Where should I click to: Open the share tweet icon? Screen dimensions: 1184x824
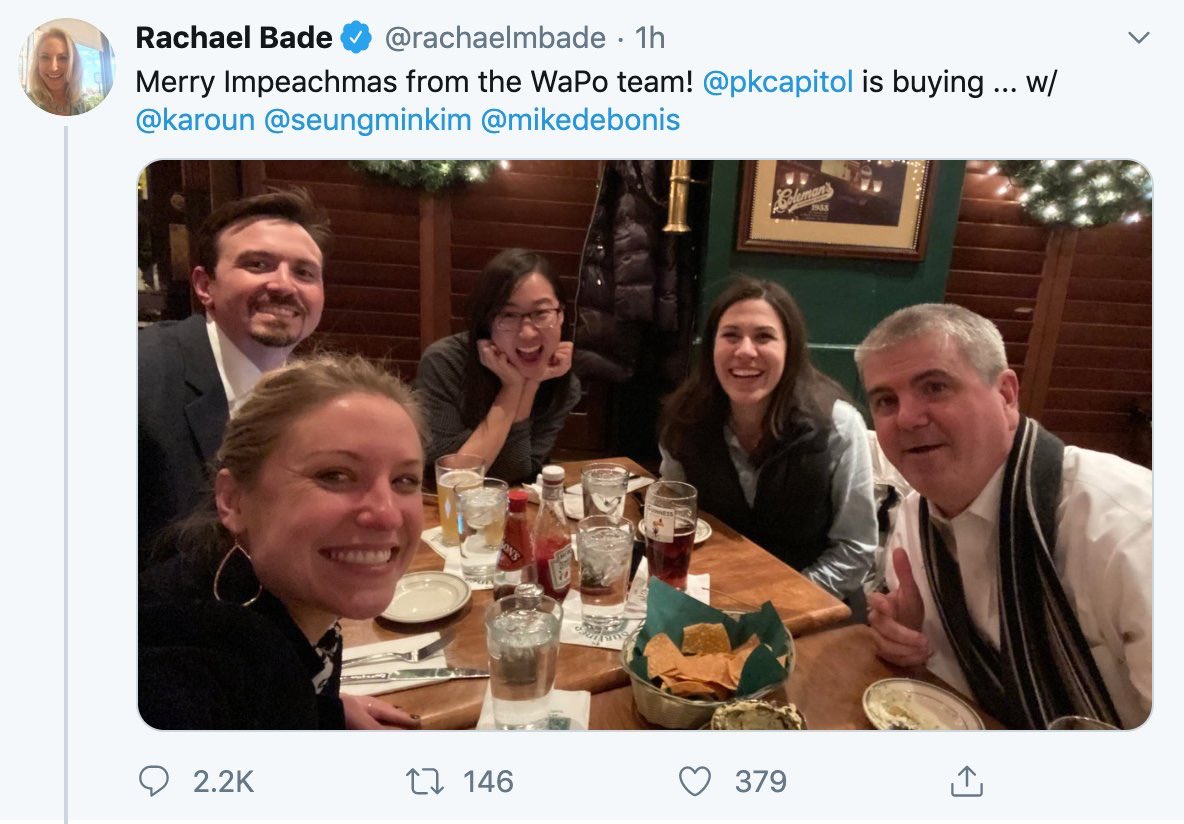tap(966, 781)
